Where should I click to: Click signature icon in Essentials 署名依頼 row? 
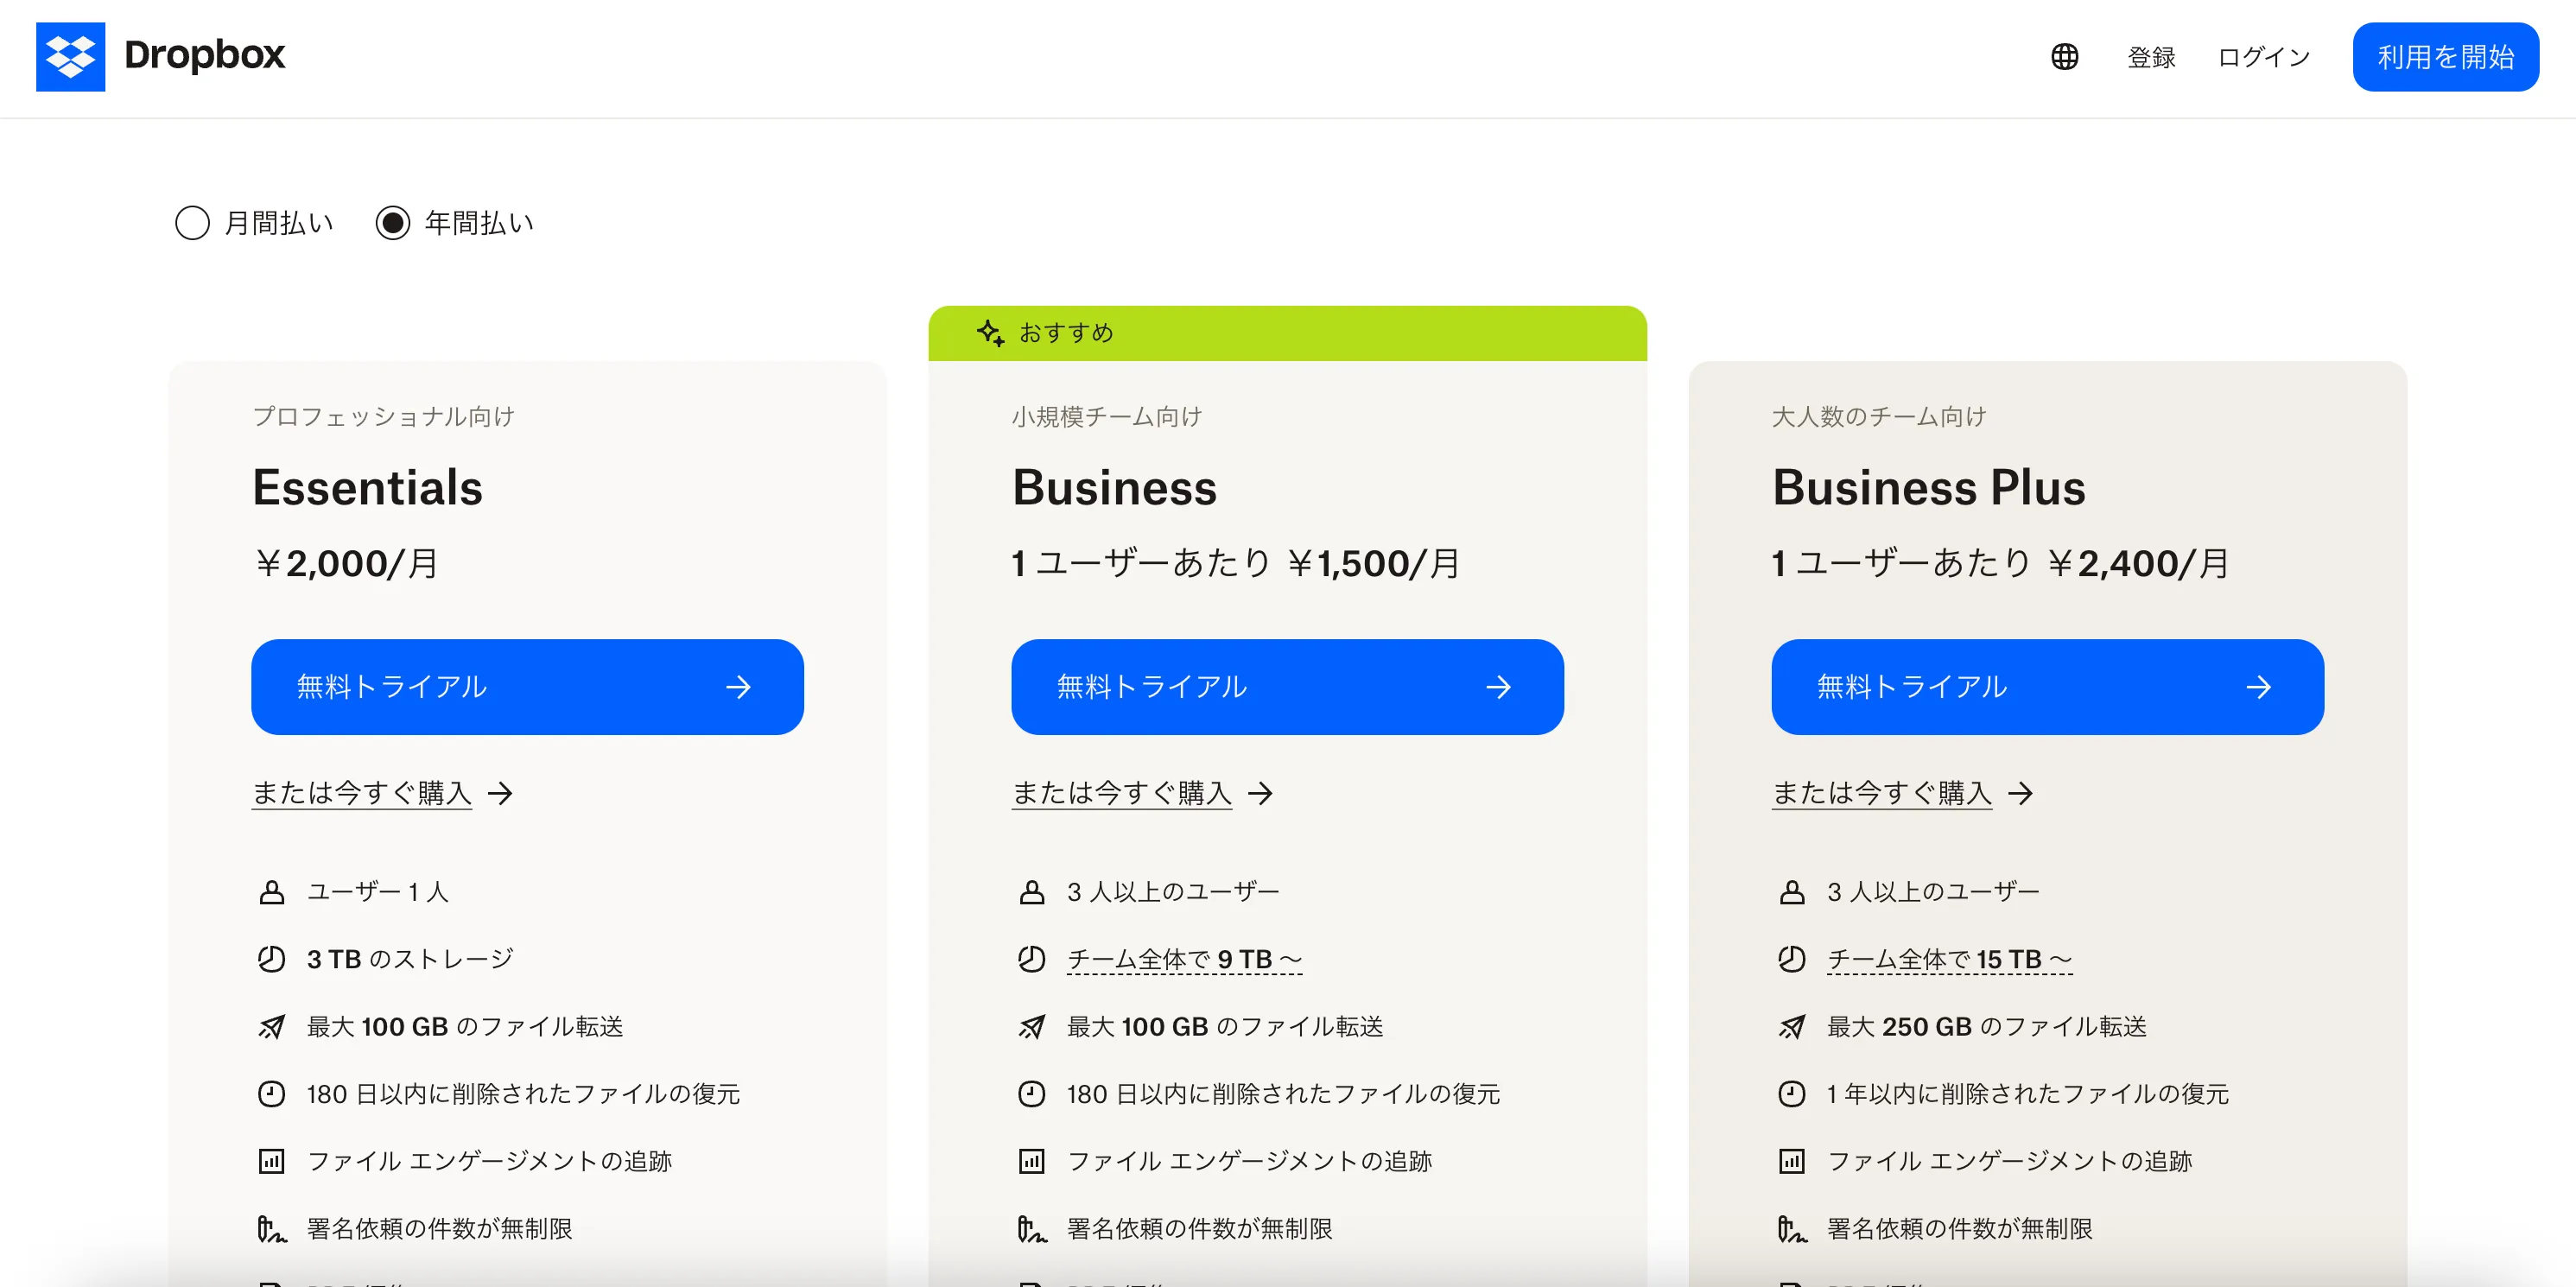tap(271, 1228)
